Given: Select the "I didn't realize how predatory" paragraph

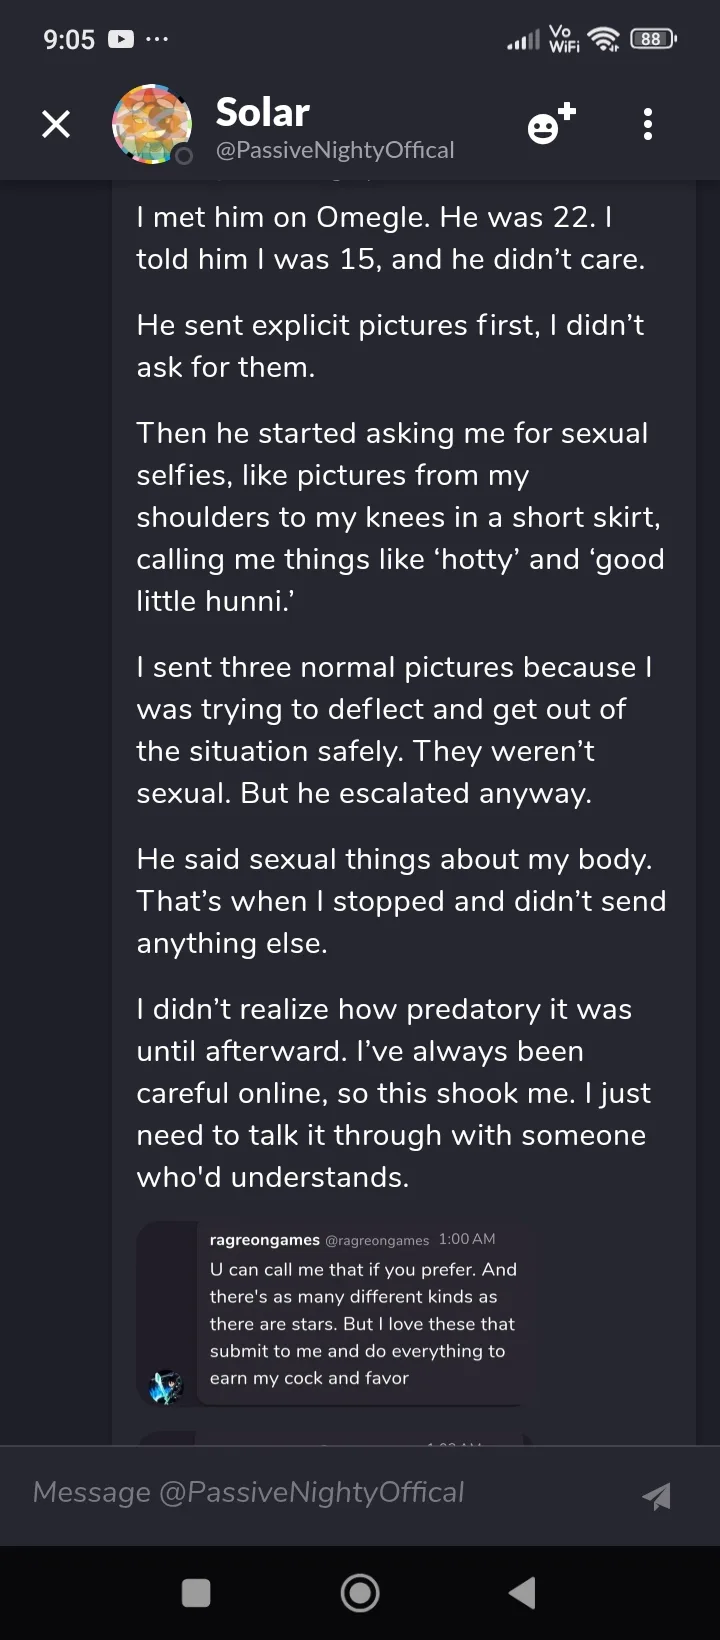Looking at the screenshot, I should point(393,1093).
